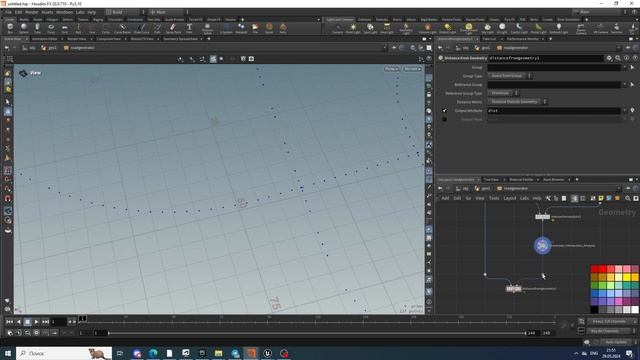Go back in Scene View path navigation
Screen dimensions: 640x360
pyautogui.click(x=7, y=48)
